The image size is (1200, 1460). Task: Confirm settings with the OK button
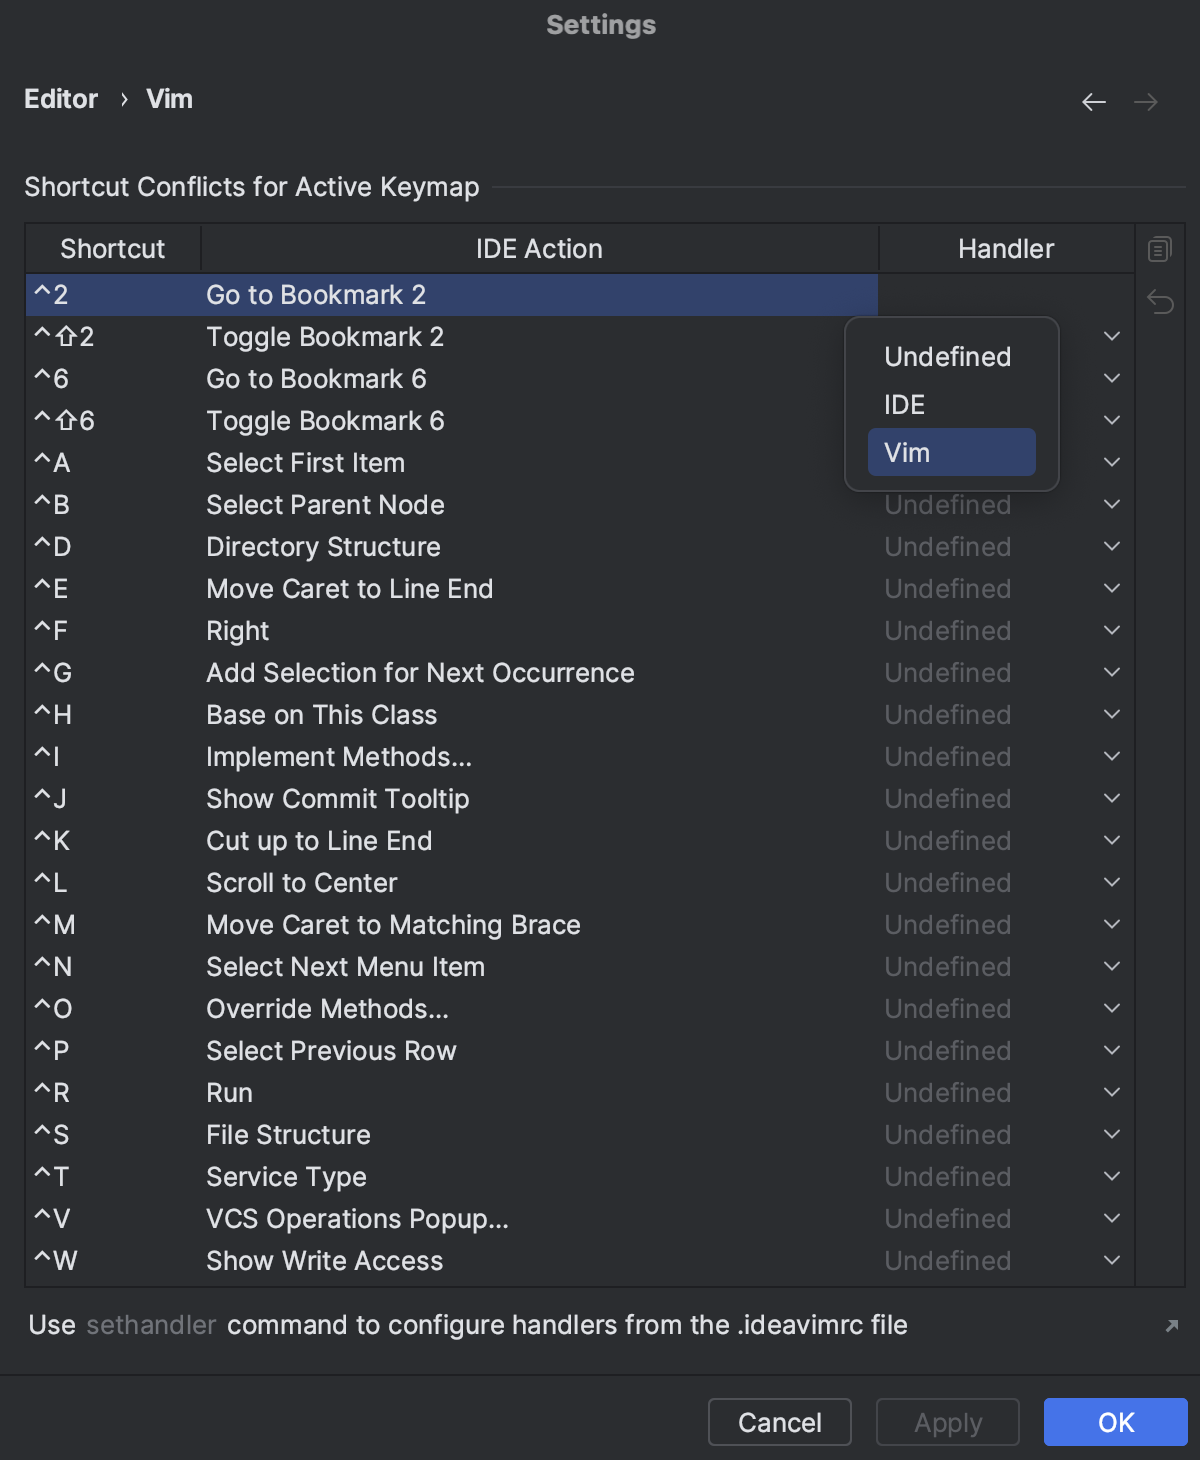pos(1114,1422)
